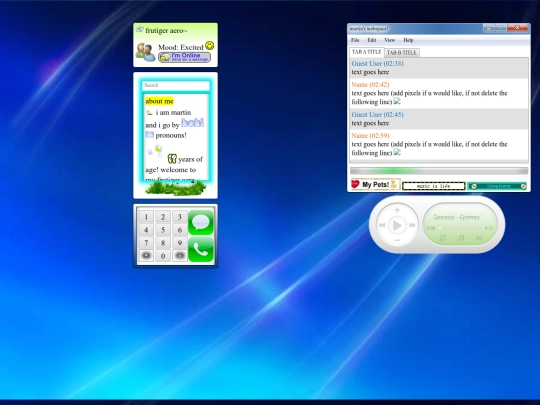Click the teal i love icons badge

[x=497, y=186]
